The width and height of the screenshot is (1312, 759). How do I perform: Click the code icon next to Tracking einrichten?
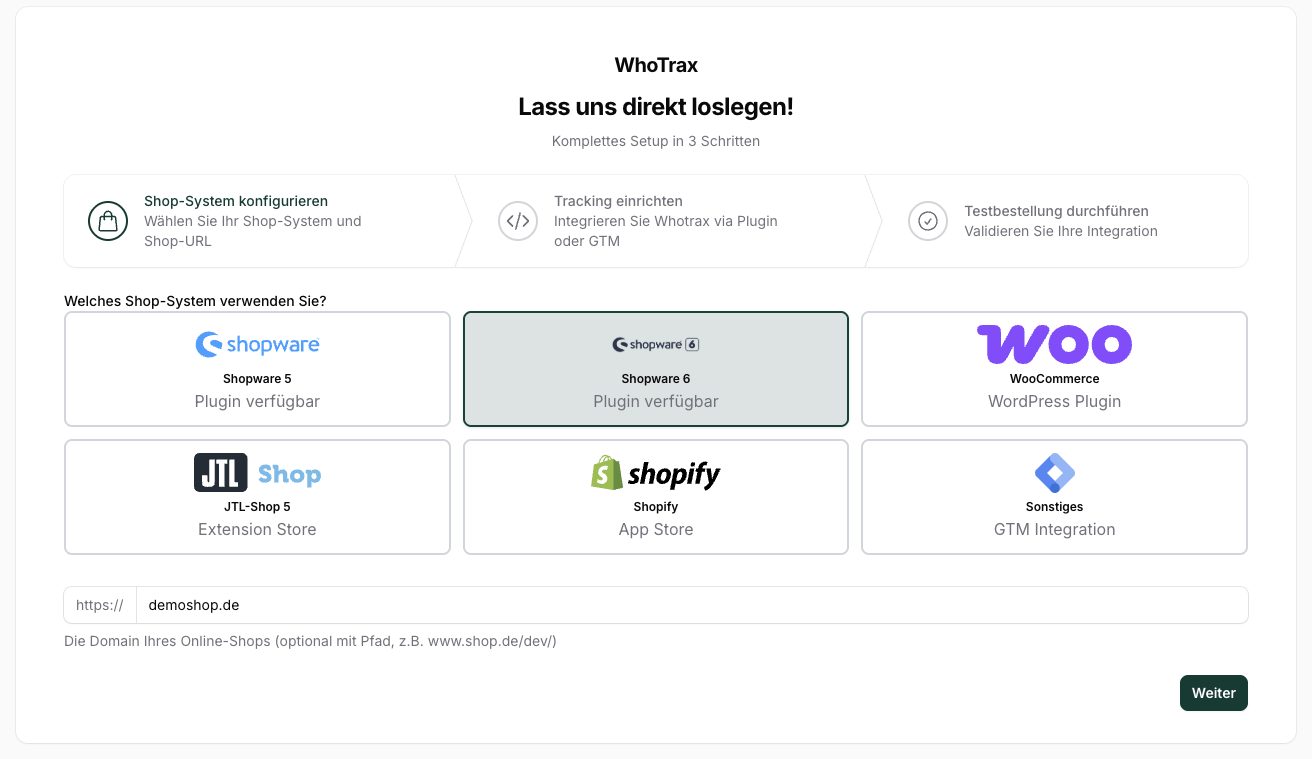[518, 221]
